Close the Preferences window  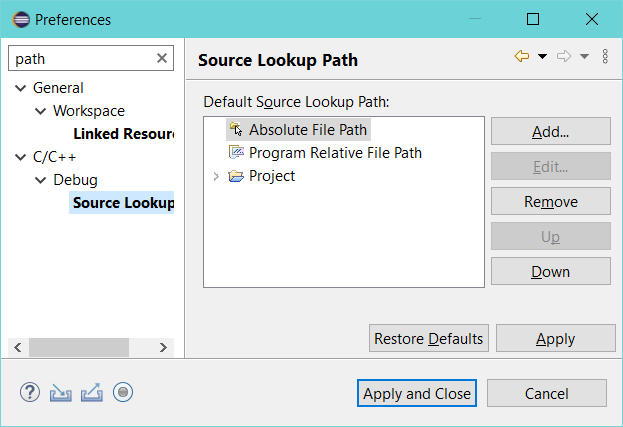point(592,19)
